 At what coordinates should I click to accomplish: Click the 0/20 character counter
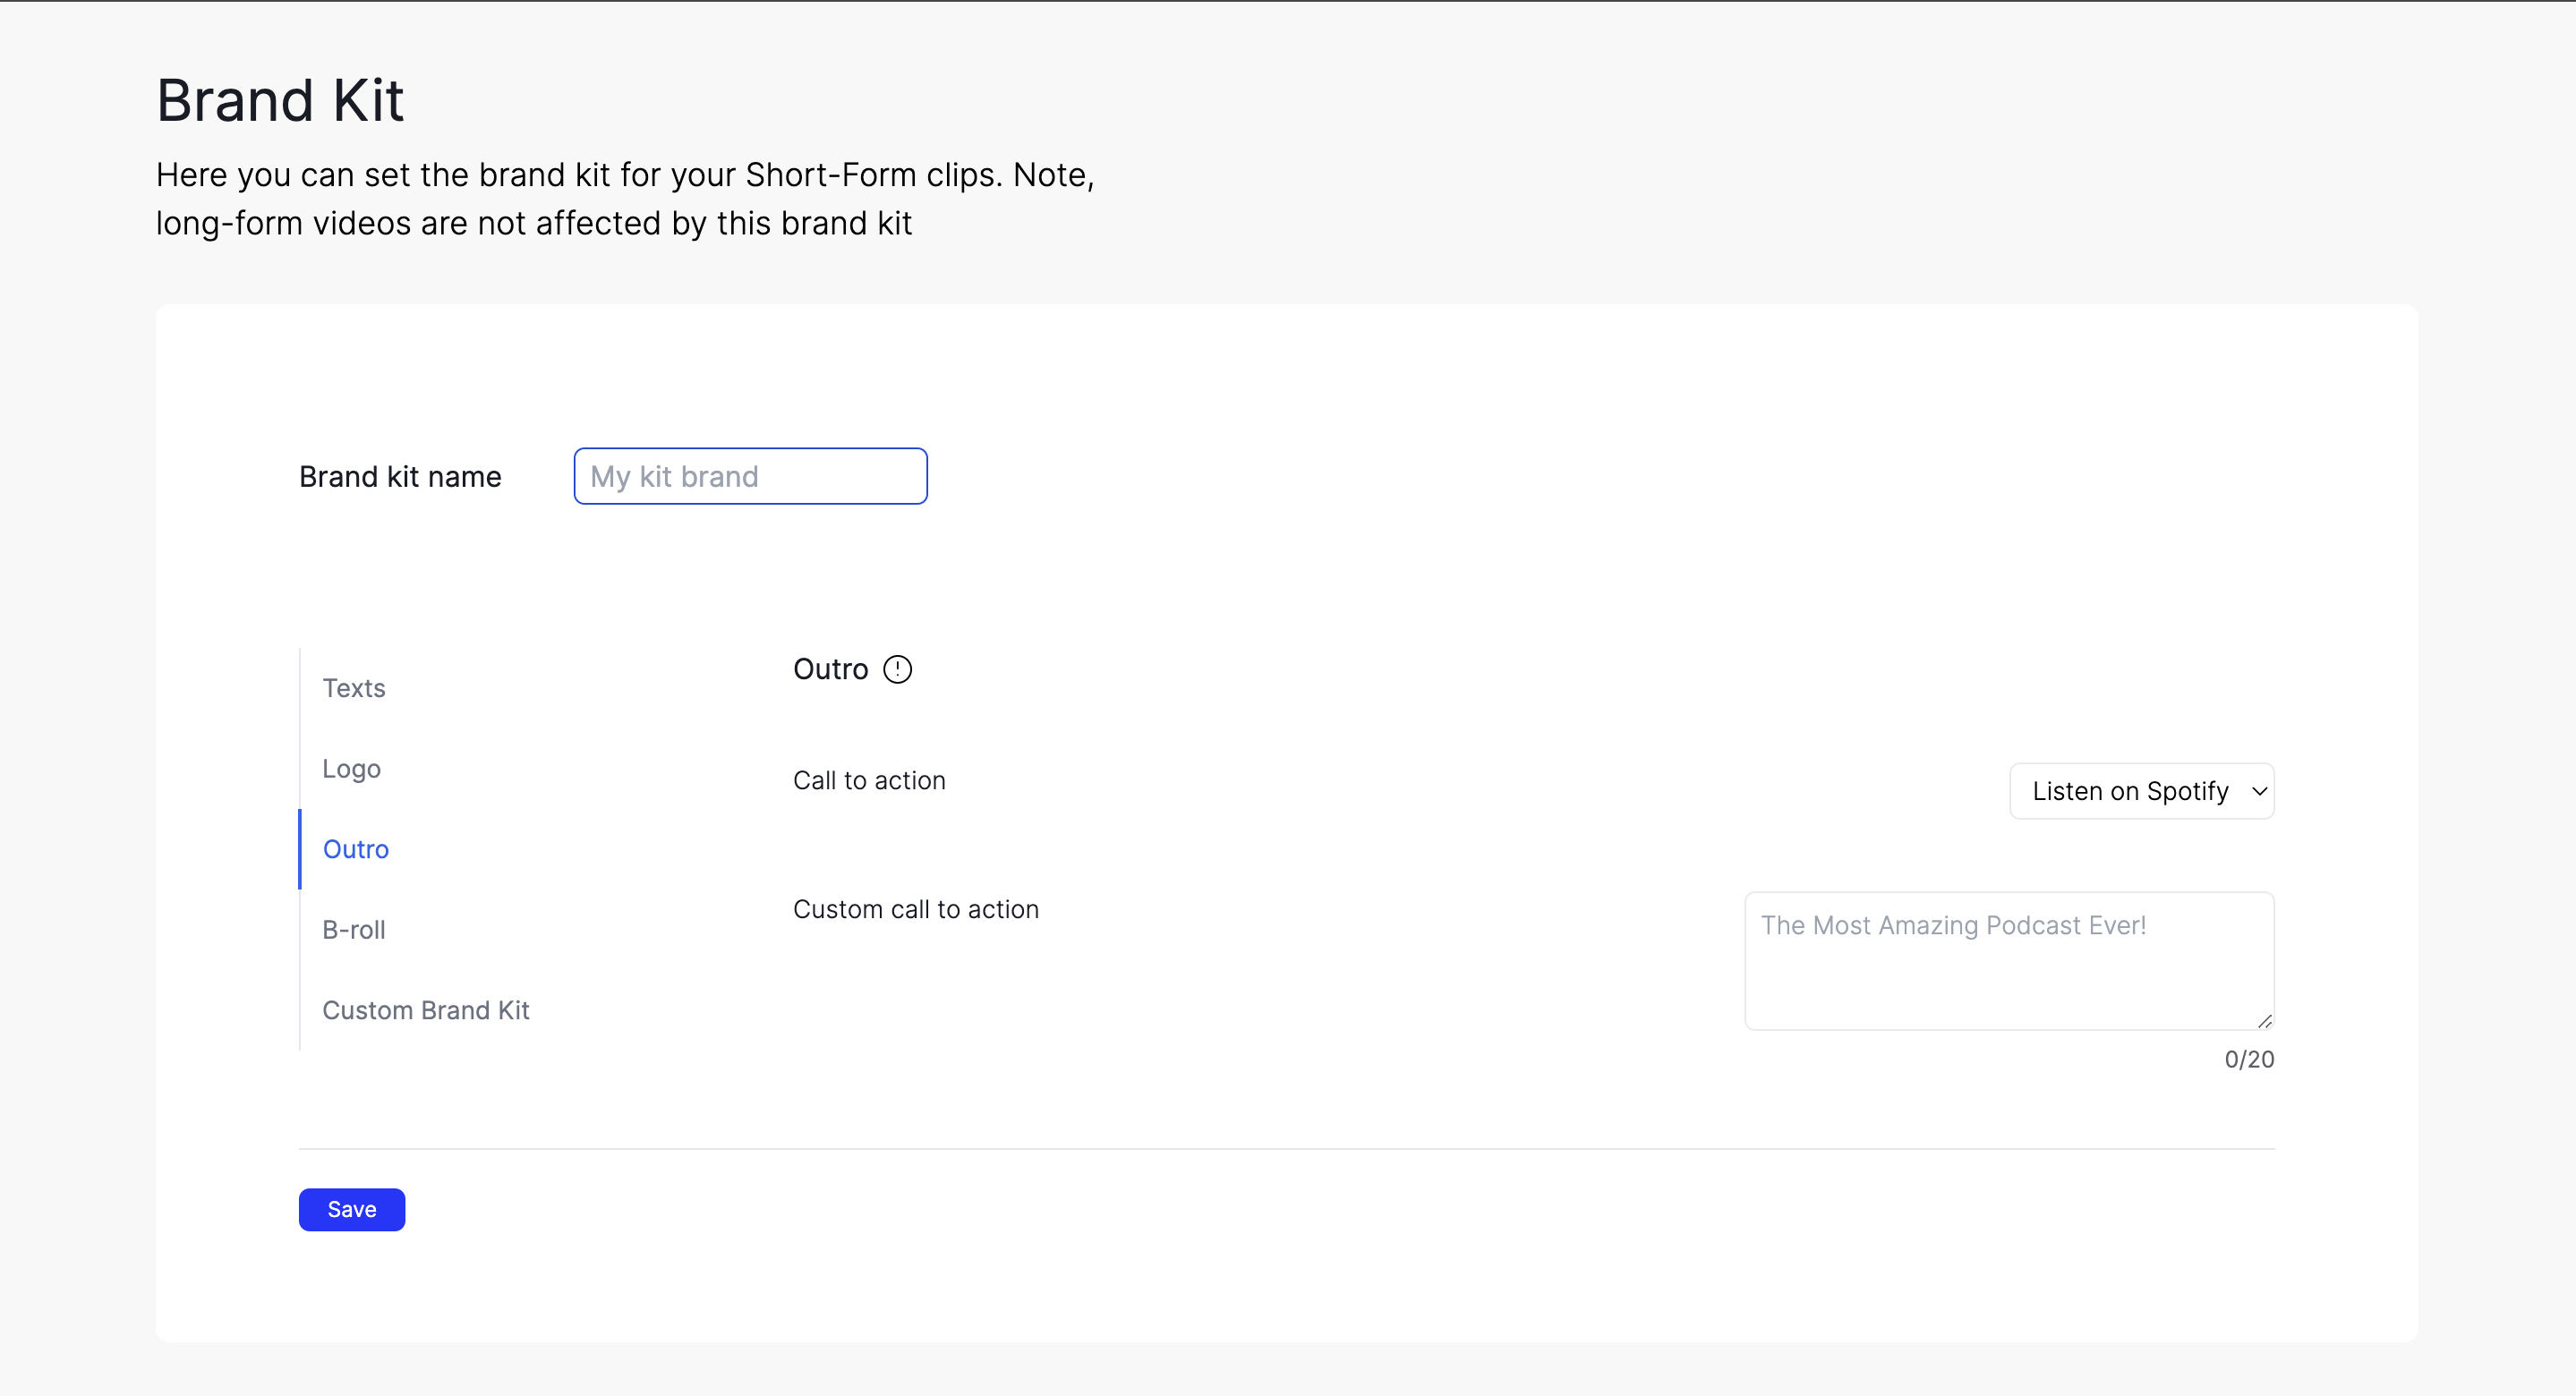pyautogui.click(x=2248, y=1059)
